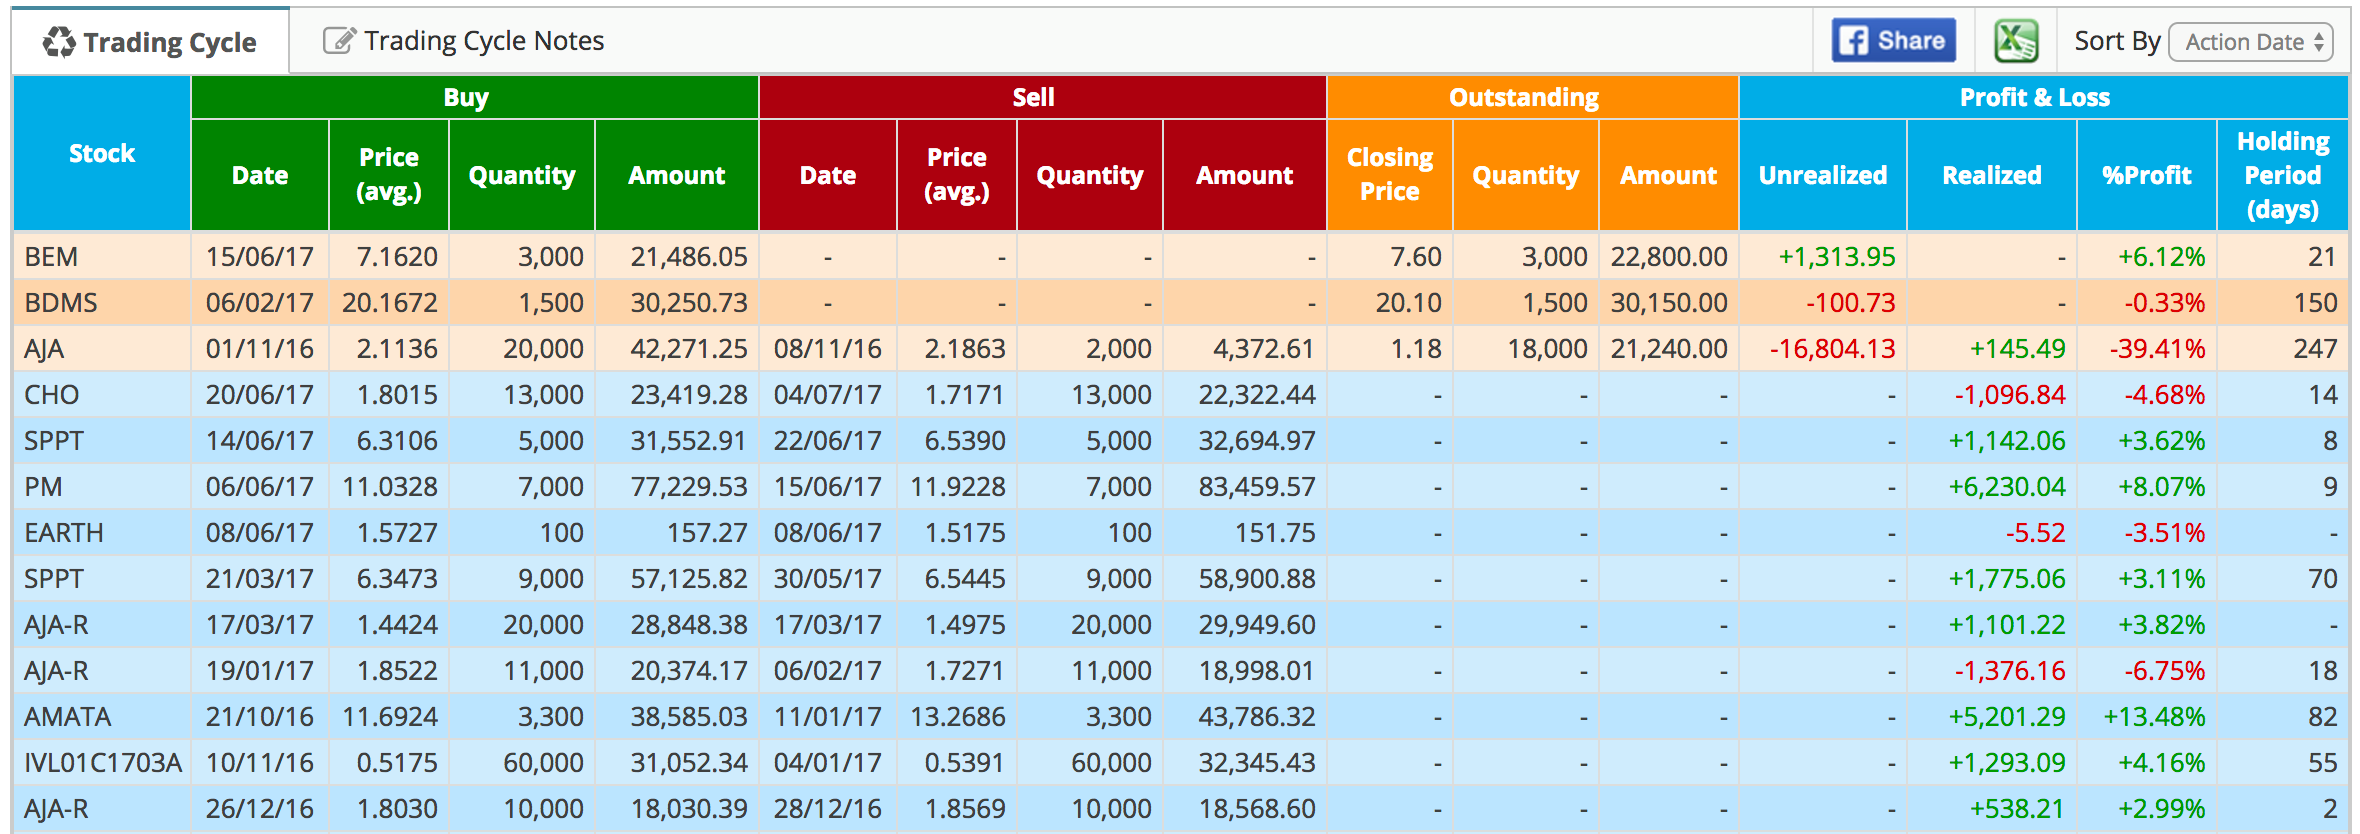Click the Facebook Share button
Viewport: 2360px width, 834px height.
pyautogui.click(x=1893, y=41)
